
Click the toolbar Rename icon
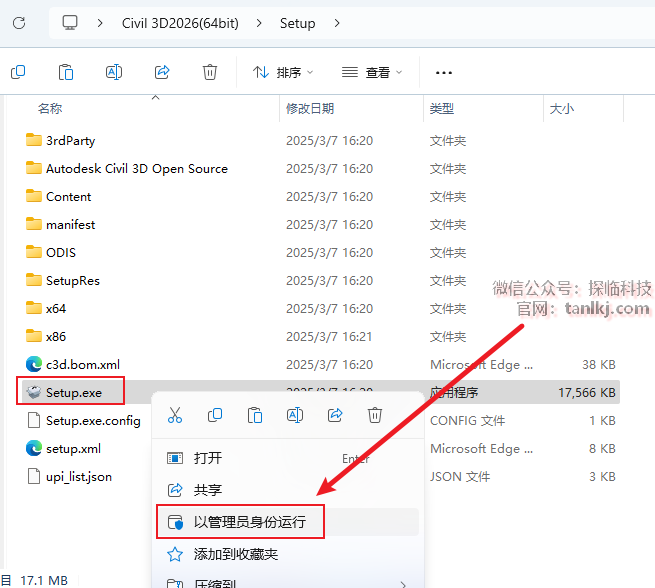[114, 72]
